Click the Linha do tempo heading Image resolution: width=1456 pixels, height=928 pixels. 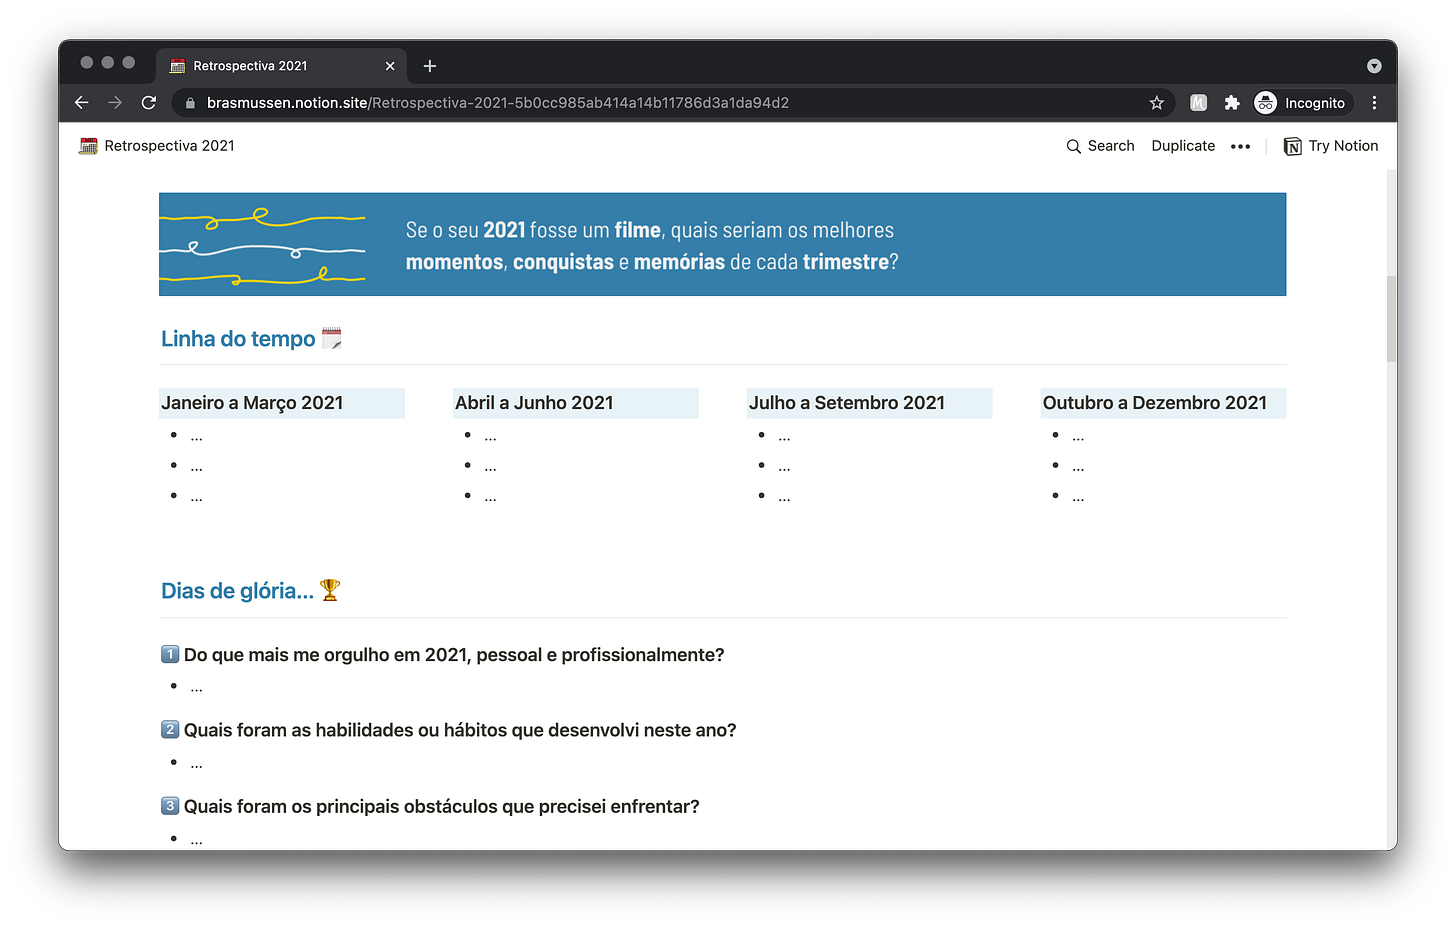coord(238,339)
